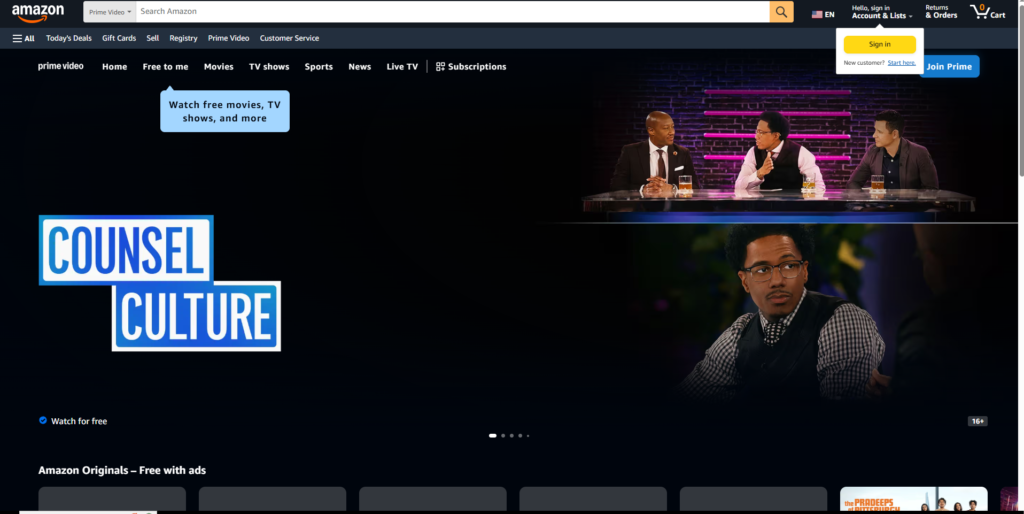Screen dimensions: 1024x514
Task: Click the Amazon logo
Action: (38, 12)
